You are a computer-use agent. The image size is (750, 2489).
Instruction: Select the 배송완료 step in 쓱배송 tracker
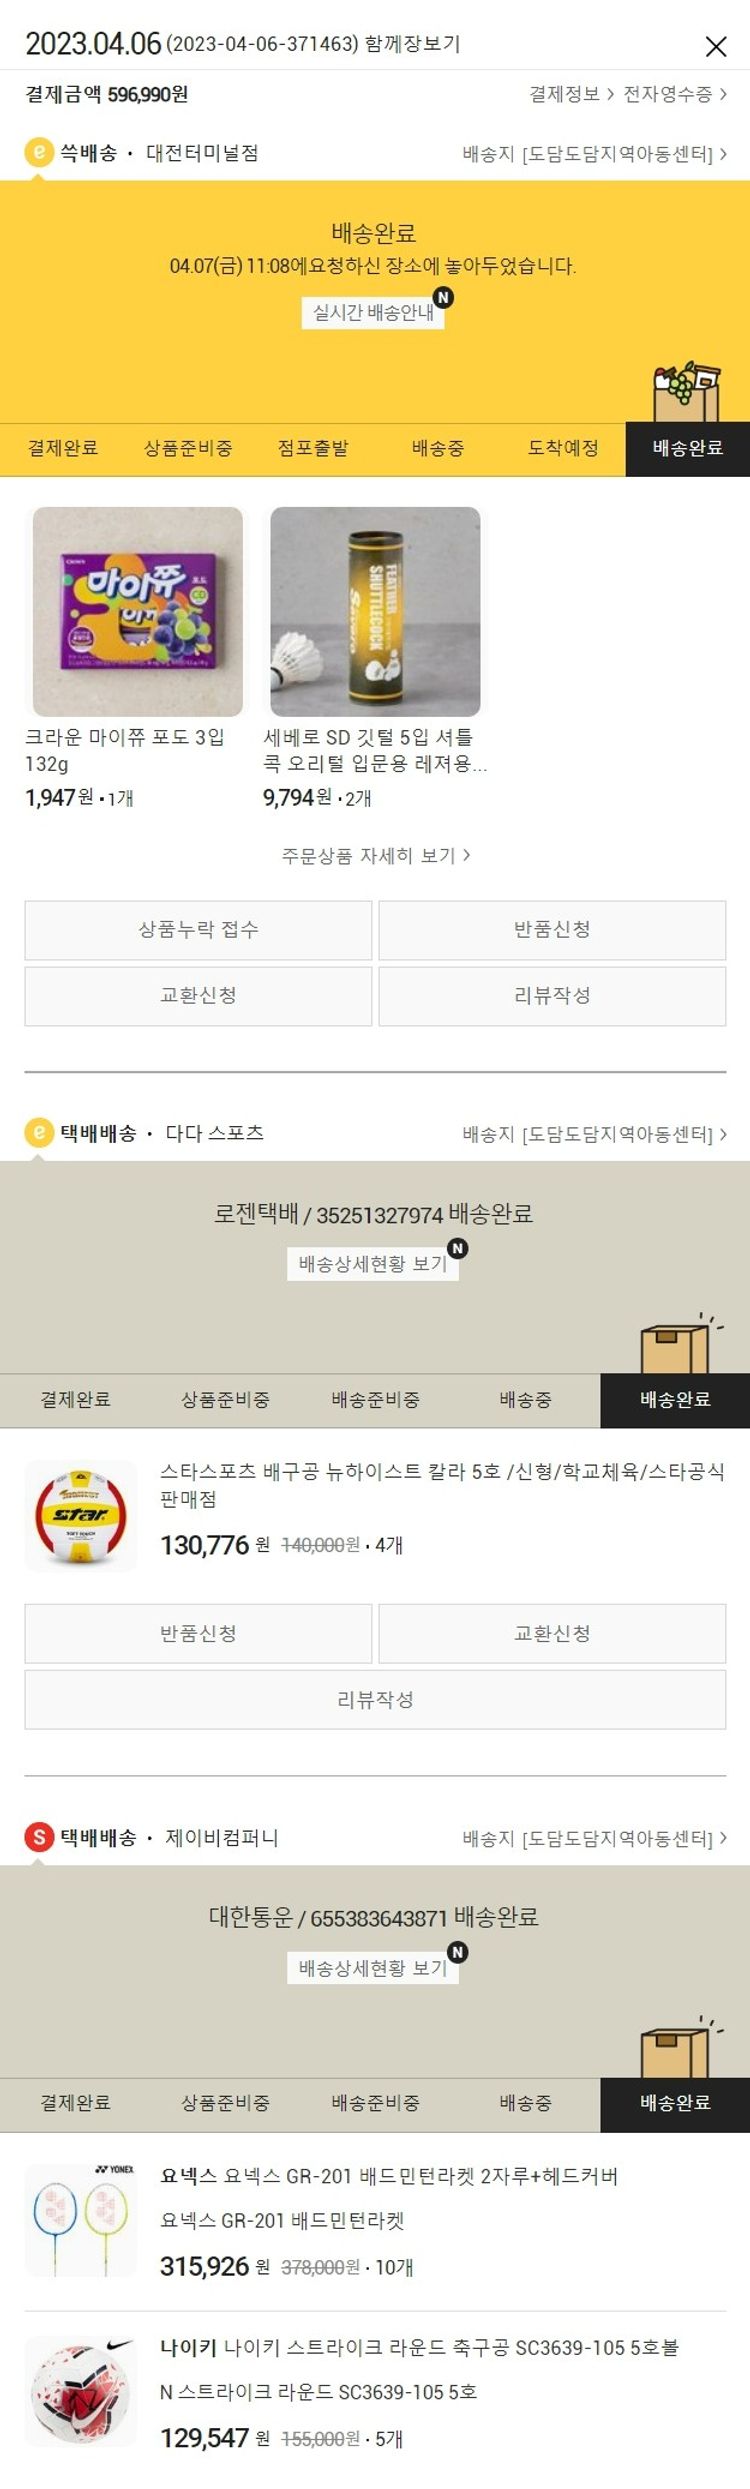[688, 448]
